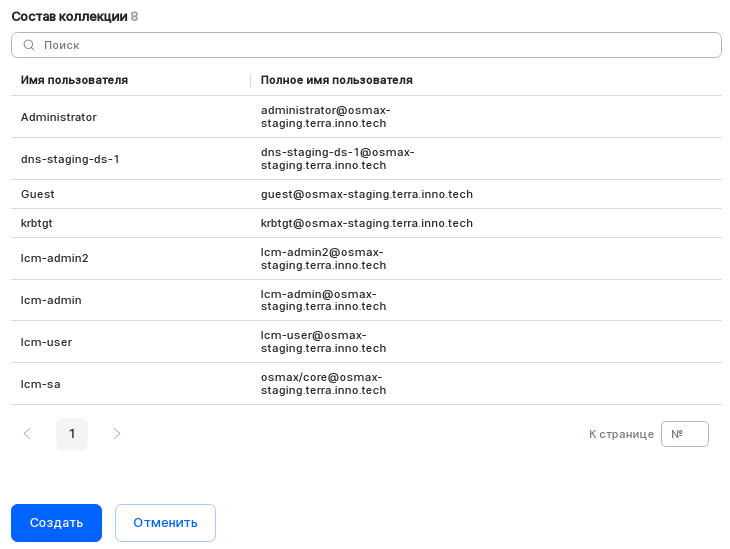The image size is (730, 549).
Task: Click the page number input box
Action: 684,434
